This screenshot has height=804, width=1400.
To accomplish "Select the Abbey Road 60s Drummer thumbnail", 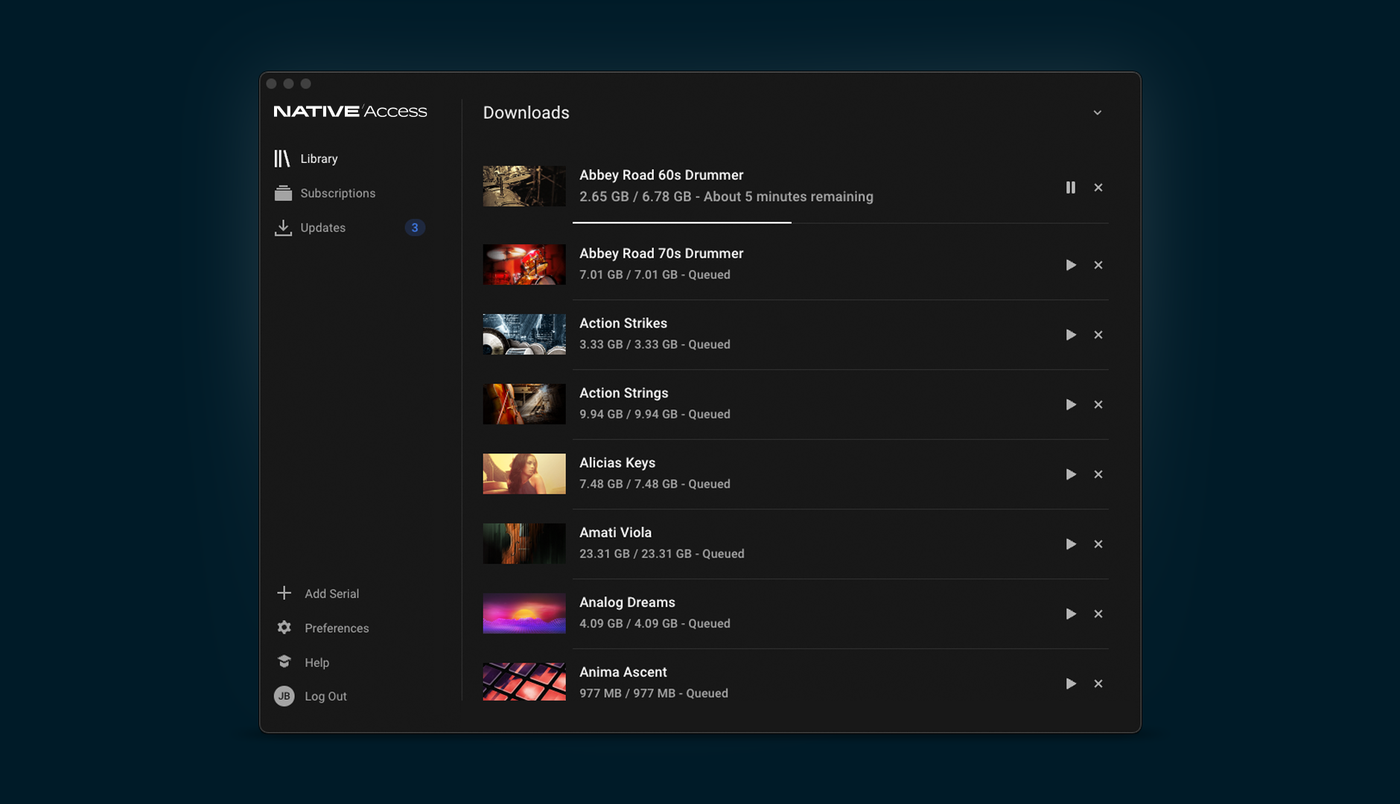I will coord(524,186).
